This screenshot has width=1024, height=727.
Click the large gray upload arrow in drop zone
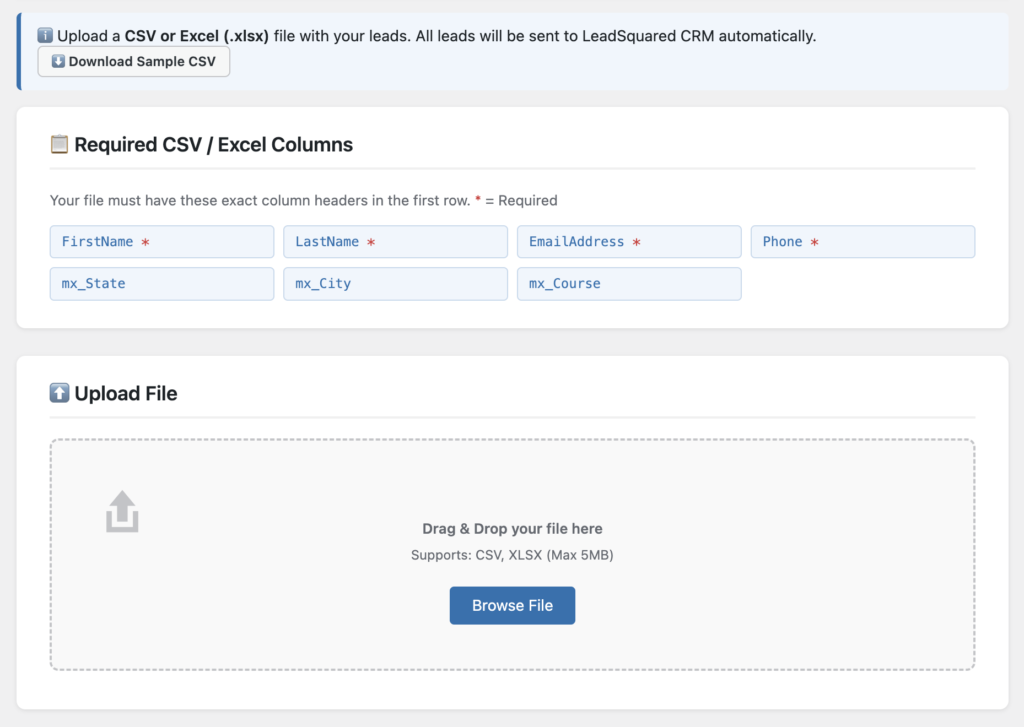(x=122, y=511)
